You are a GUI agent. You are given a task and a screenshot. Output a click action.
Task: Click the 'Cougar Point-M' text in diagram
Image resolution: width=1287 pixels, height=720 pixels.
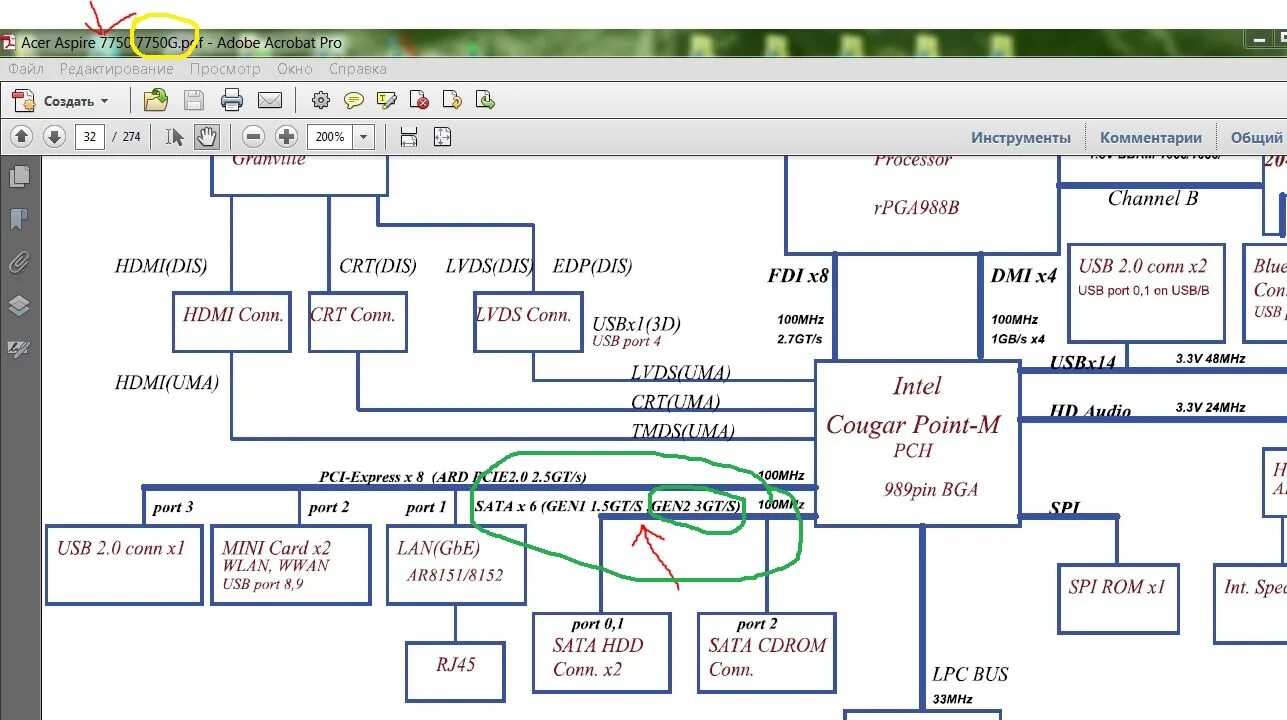click(913, 424)
